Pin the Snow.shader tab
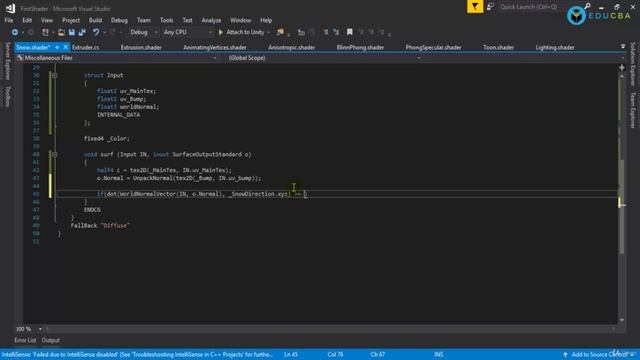 pyautogui.click(x=57, y=47)
